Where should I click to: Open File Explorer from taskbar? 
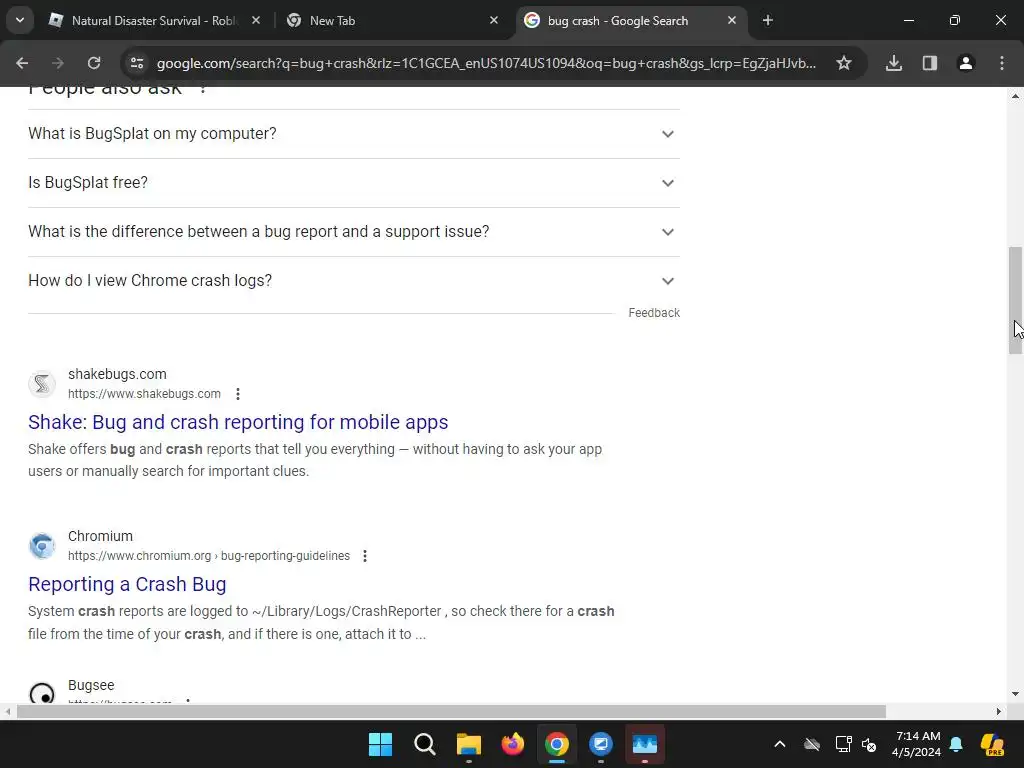tap(468, 744)
